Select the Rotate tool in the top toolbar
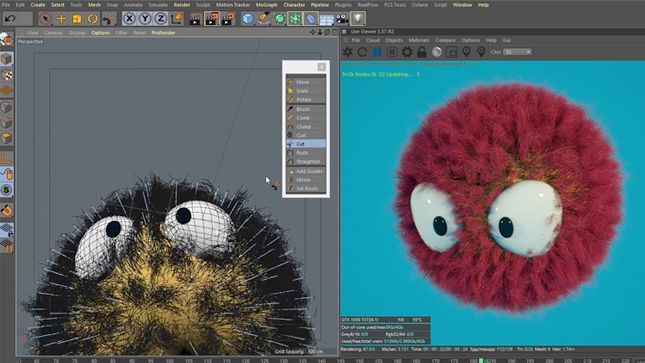645x363 pixels. (93, 19)
